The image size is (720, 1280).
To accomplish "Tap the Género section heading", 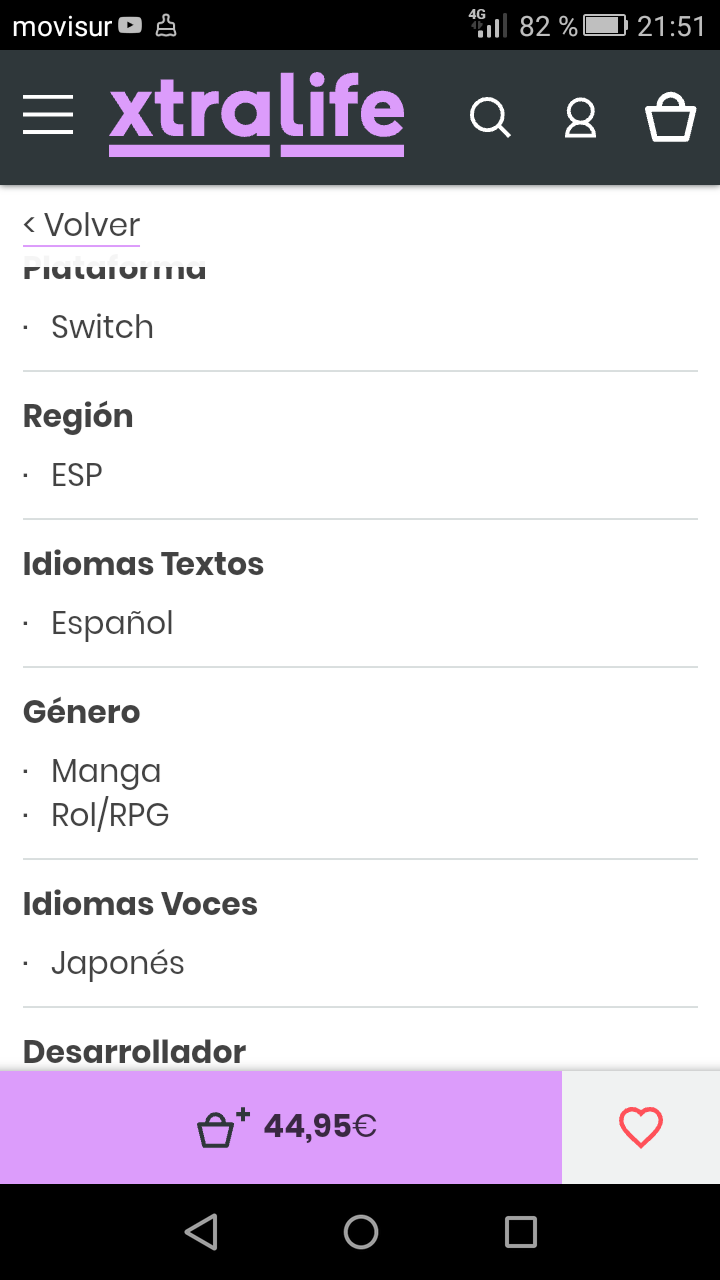I will [81, 712].
